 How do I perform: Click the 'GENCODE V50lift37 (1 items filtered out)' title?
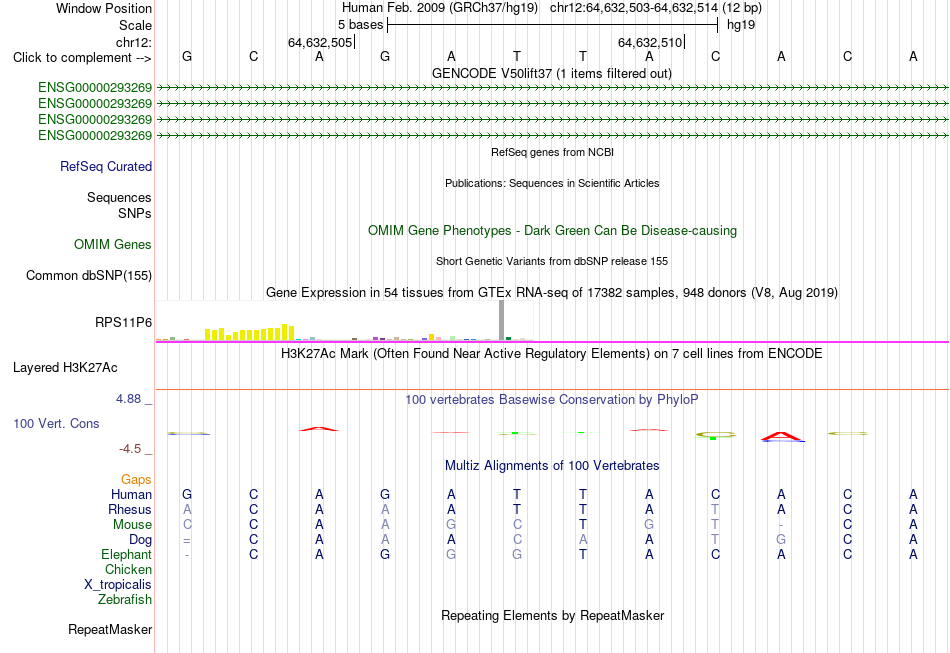[x=552, y=73]
